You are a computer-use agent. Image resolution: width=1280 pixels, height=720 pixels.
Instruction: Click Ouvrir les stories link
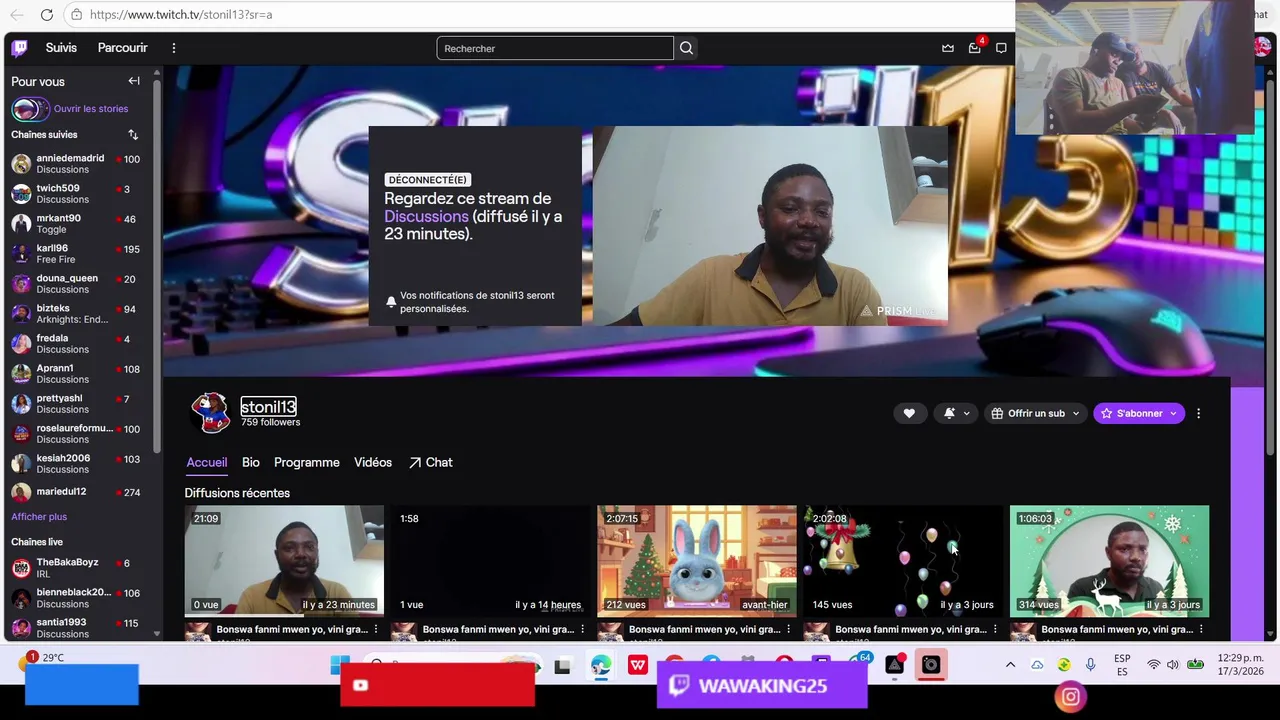(x=91, y=109)
